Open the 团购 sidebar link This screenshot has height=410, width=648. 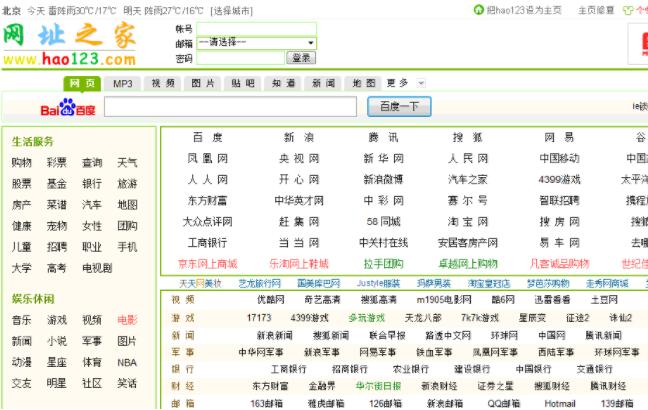point(127,226)
